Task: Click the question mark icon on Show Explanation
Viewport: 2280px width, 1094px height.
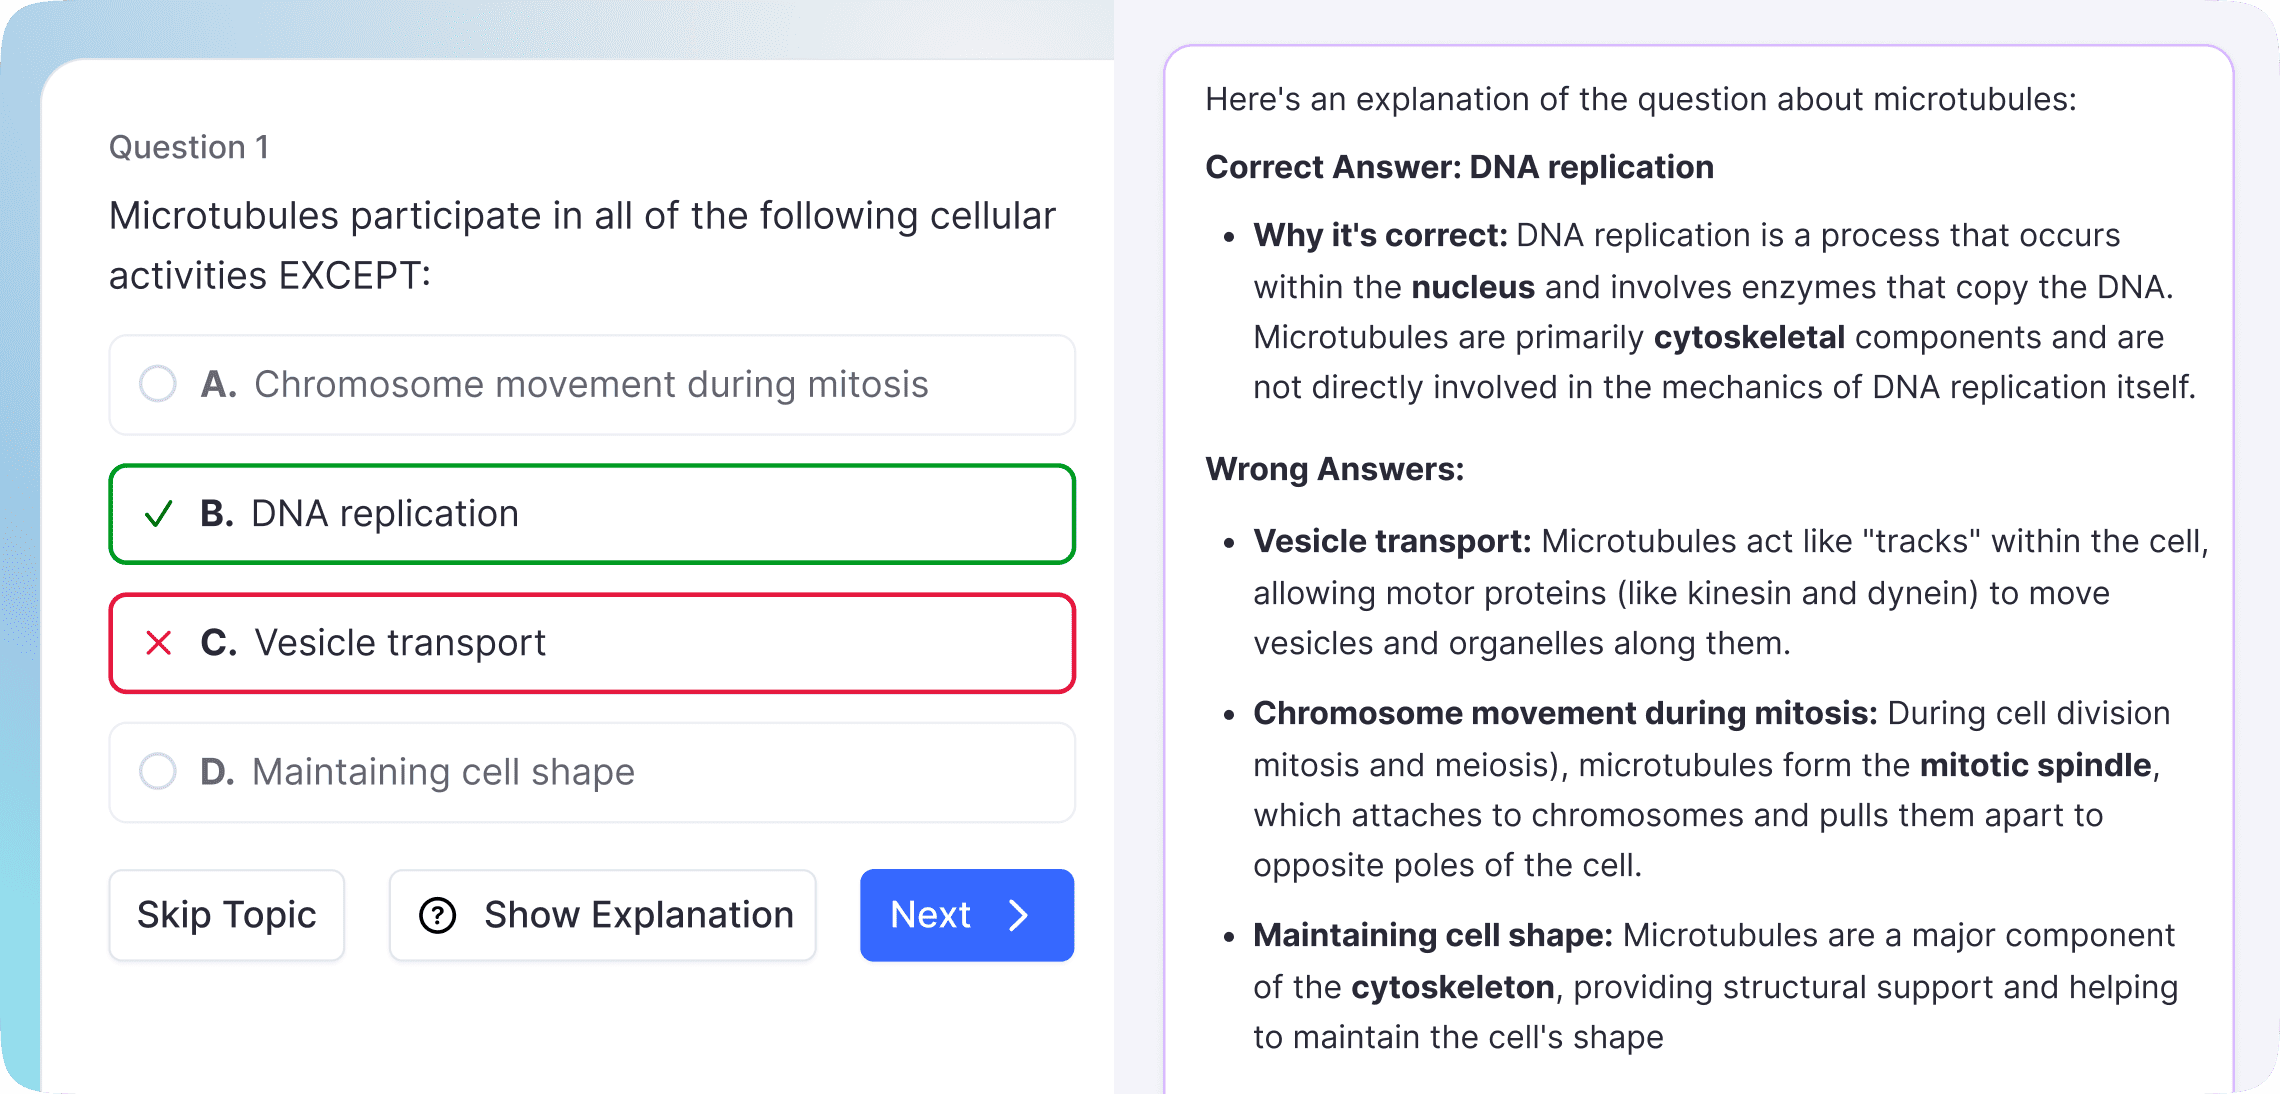Action: (437, 914)
